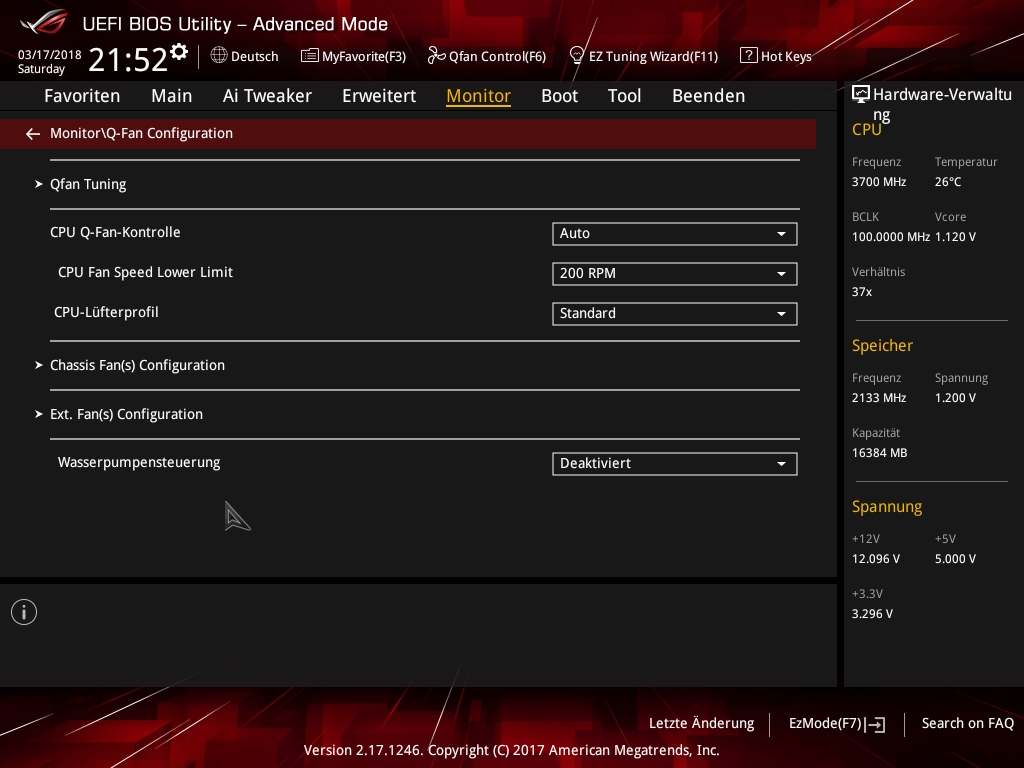The width and height of the screenshot is (1024, 768).
Task: Open Qfan Control fan icon
Action: coord(436,56)
